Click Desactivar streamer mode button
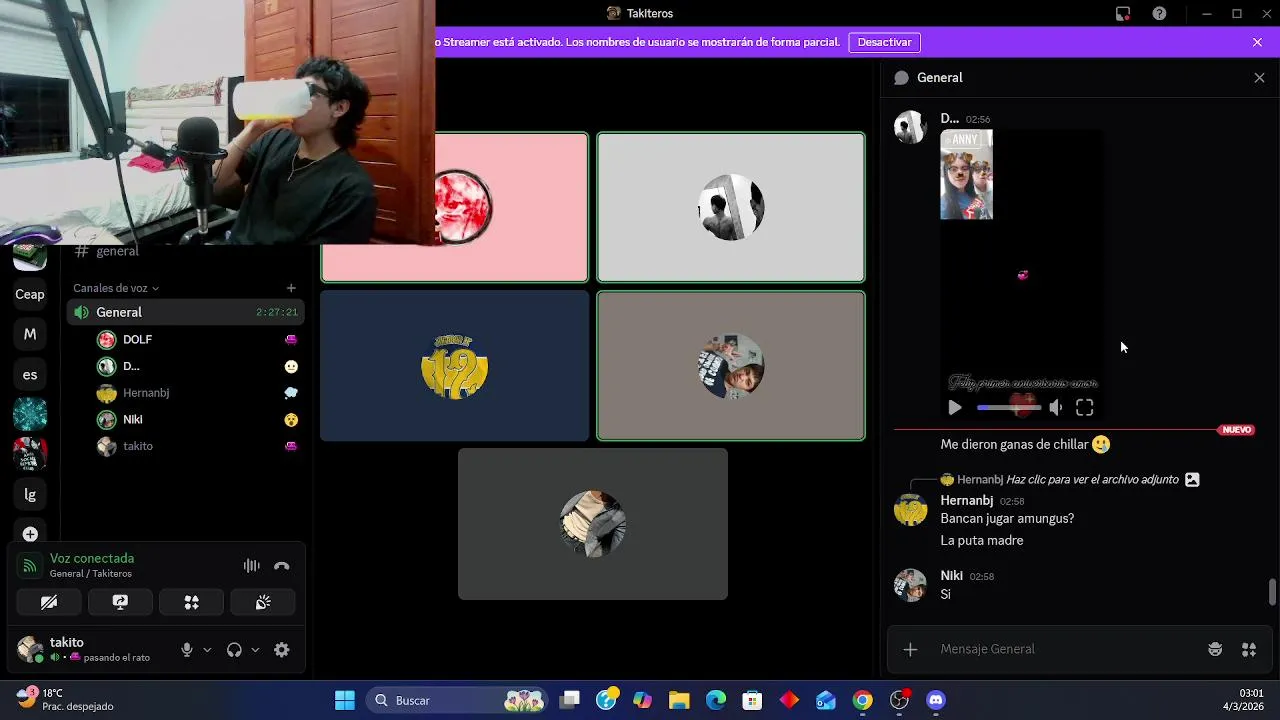 click(x=885, y=42)
